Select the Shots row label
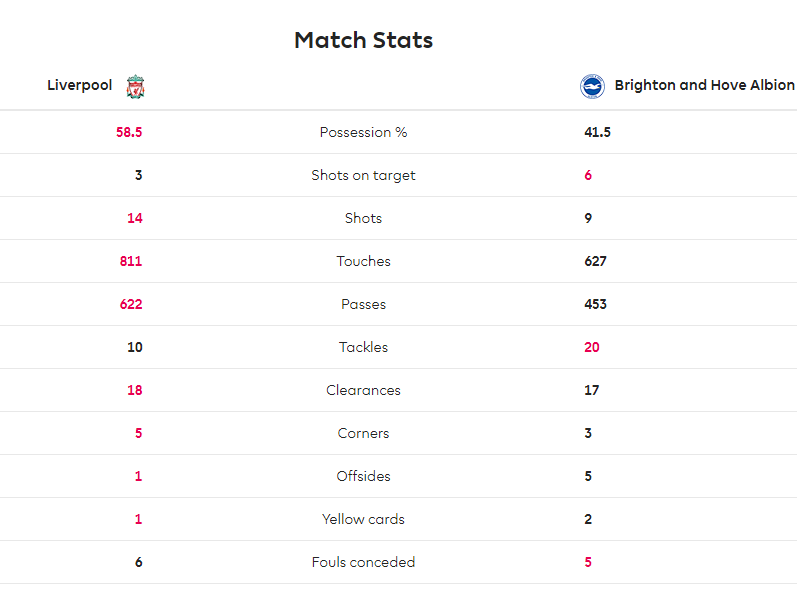The image size is (797, 600). 363,218
